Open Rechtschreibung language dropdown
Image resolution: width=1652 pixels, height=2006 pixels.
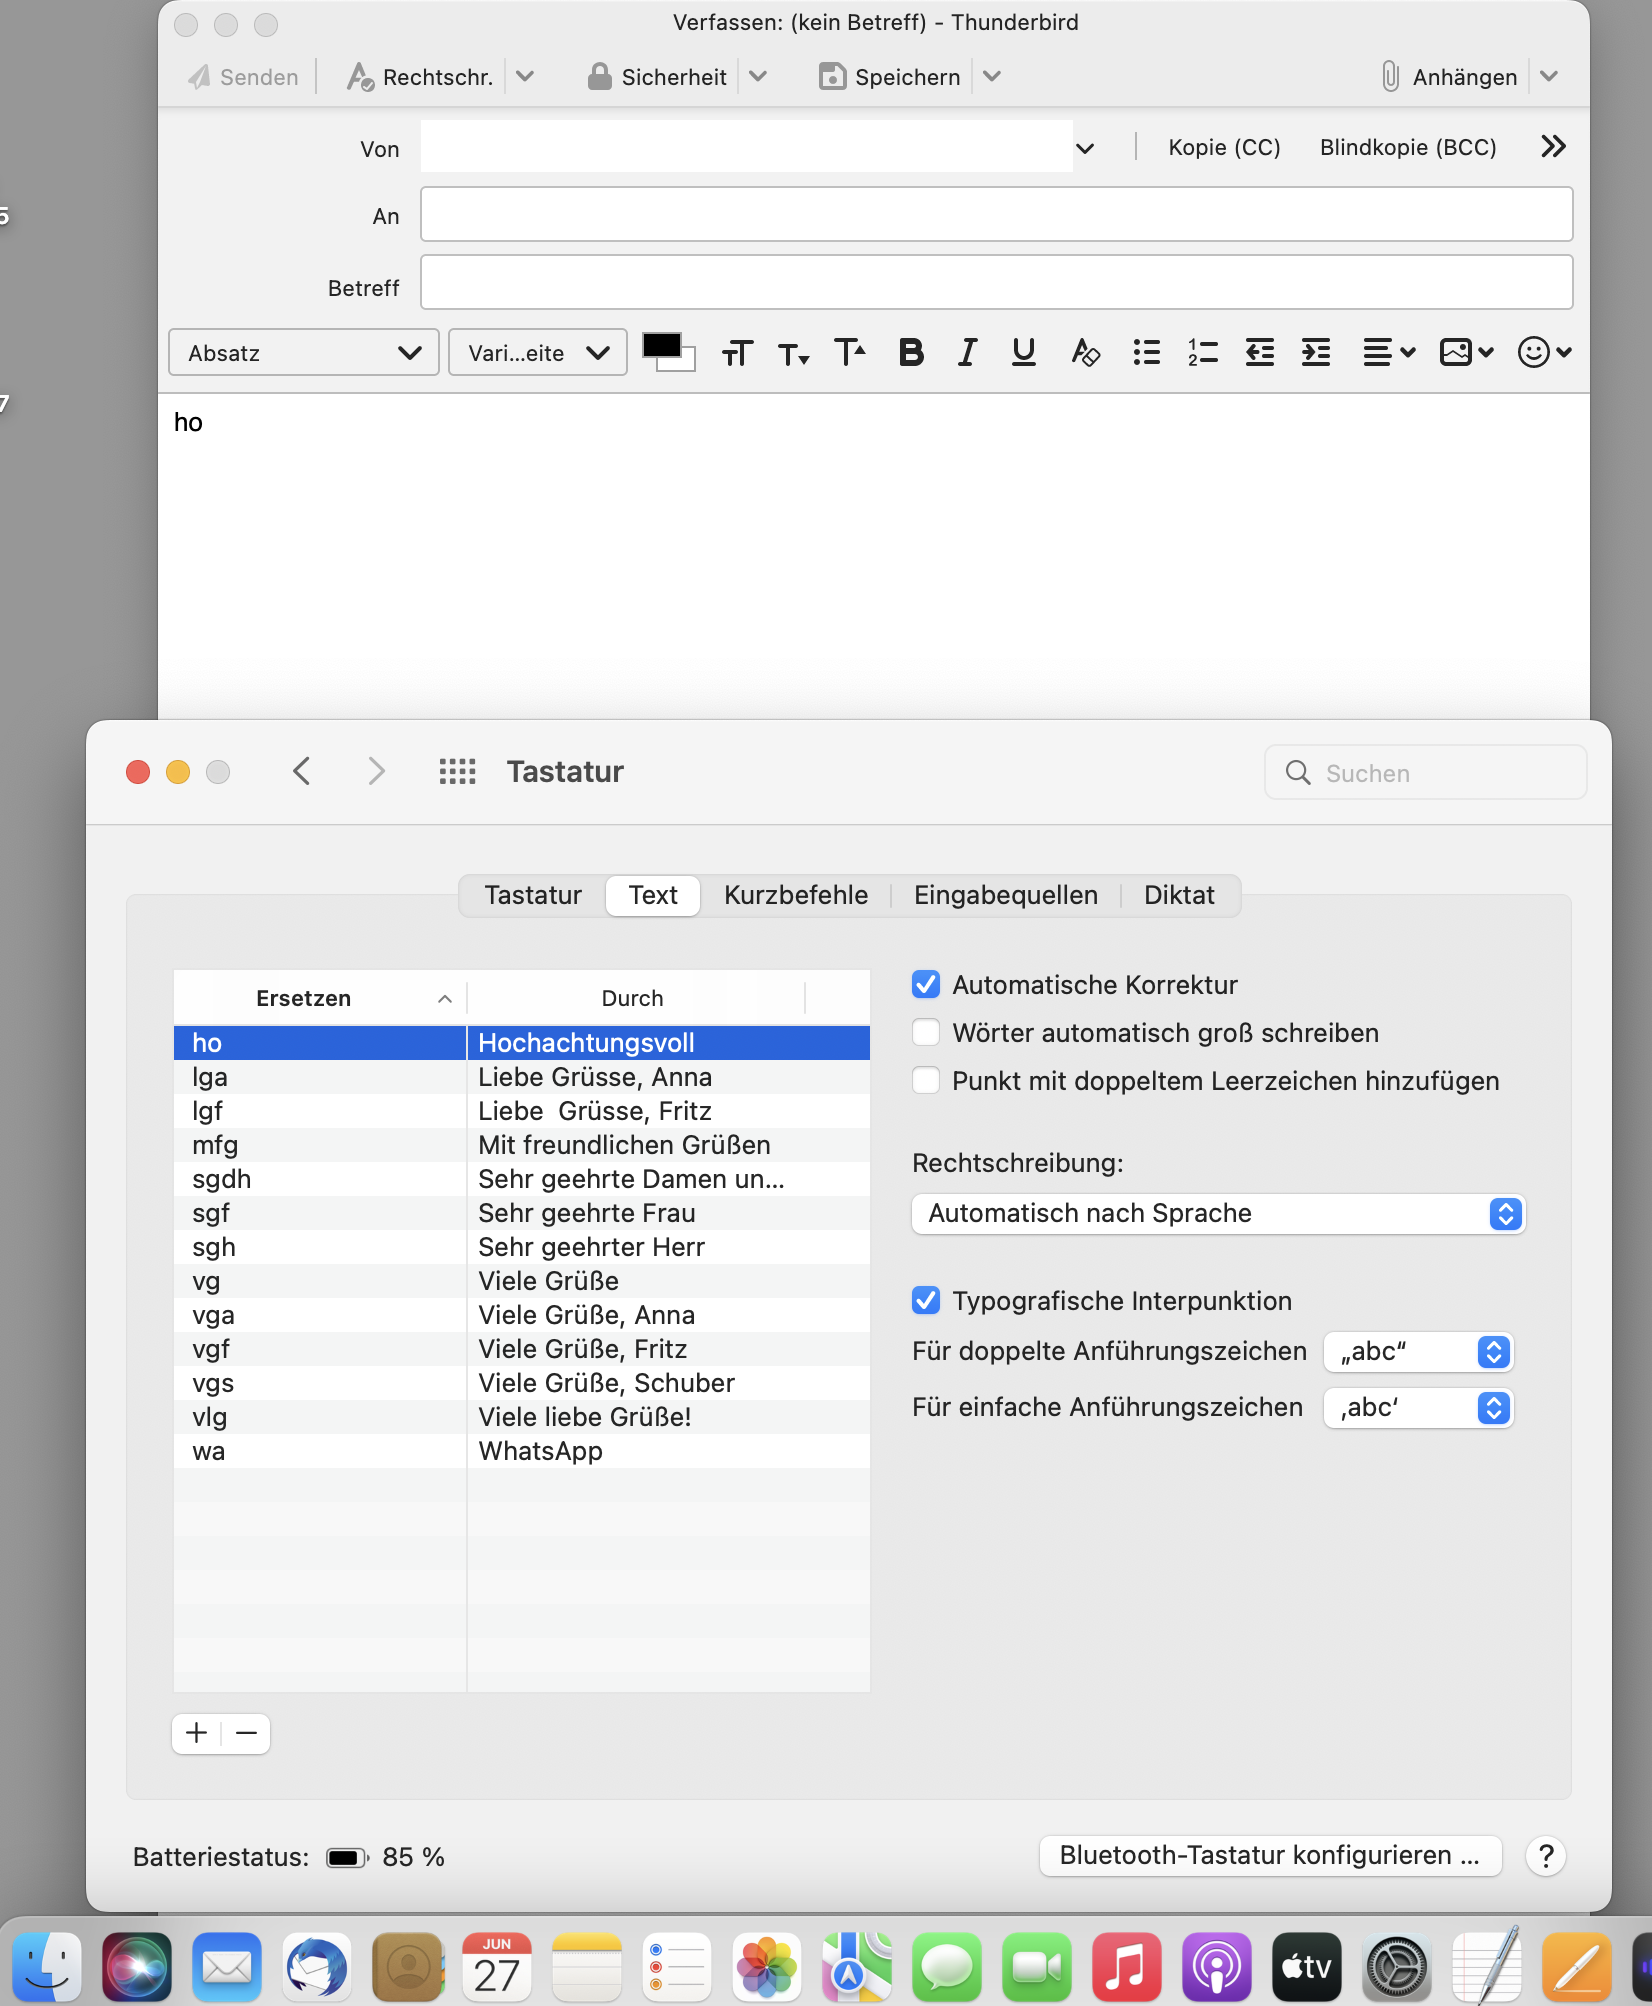[x=1218, y=1214]
